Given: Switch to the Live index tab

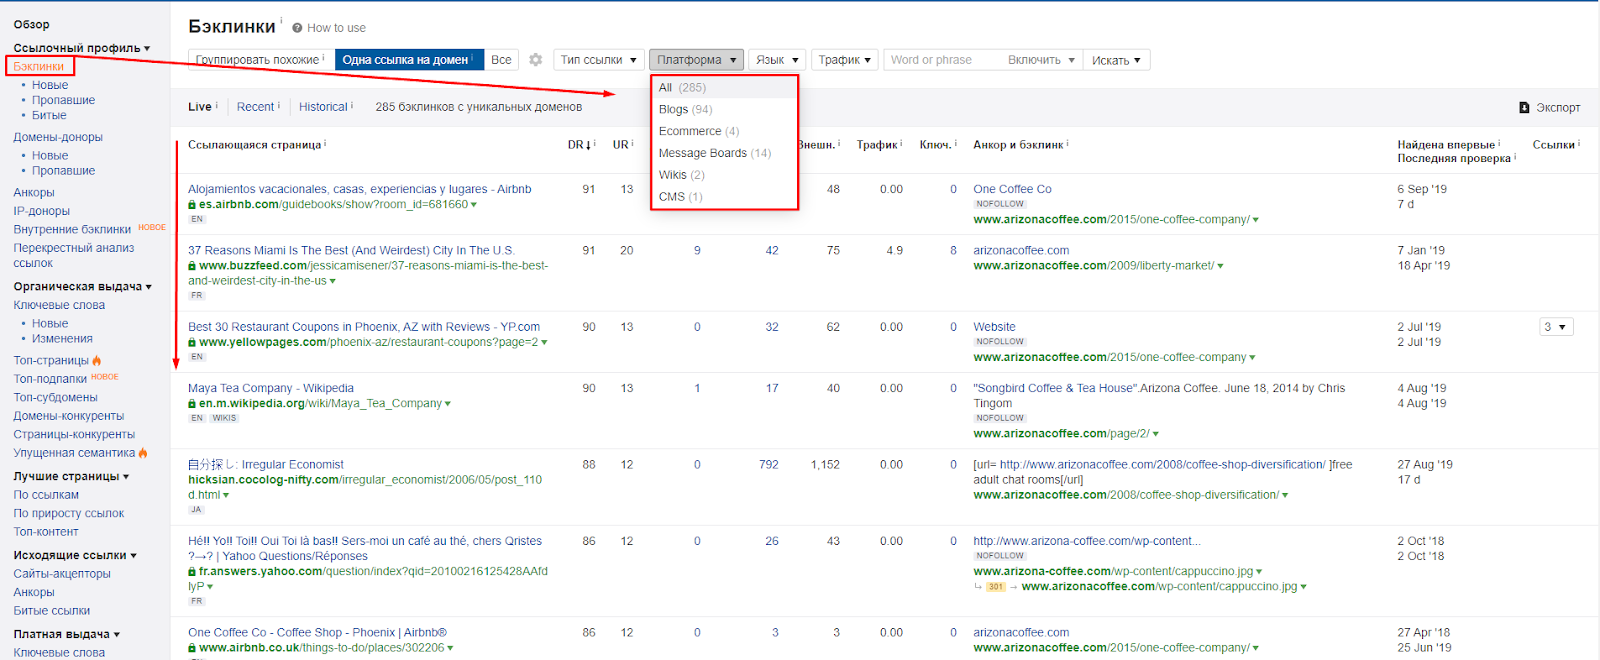Looking at the screenshot, I should point(200,107).
